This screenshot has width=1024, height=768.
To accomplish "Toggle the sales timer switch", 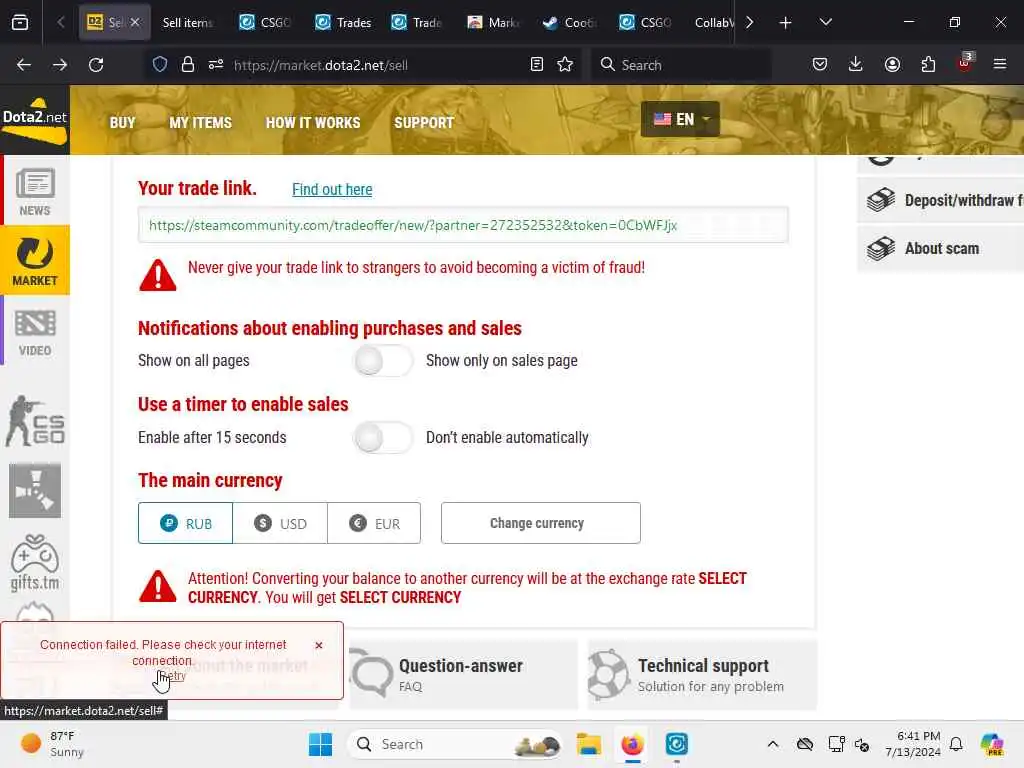I will pos(383,438).
